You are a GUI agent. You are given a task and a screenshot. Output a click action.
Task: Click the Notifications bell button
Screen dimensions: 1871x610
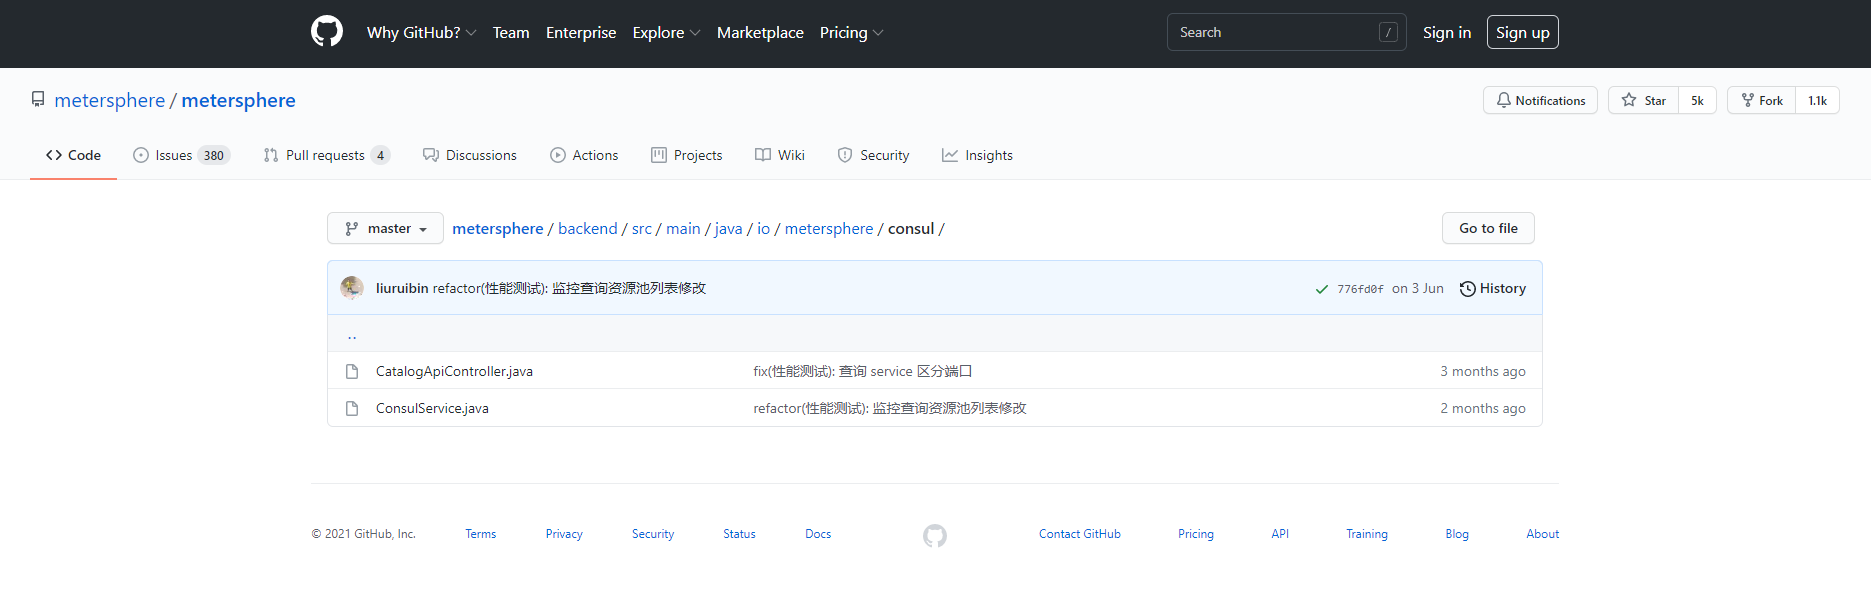click(1540, 100)
